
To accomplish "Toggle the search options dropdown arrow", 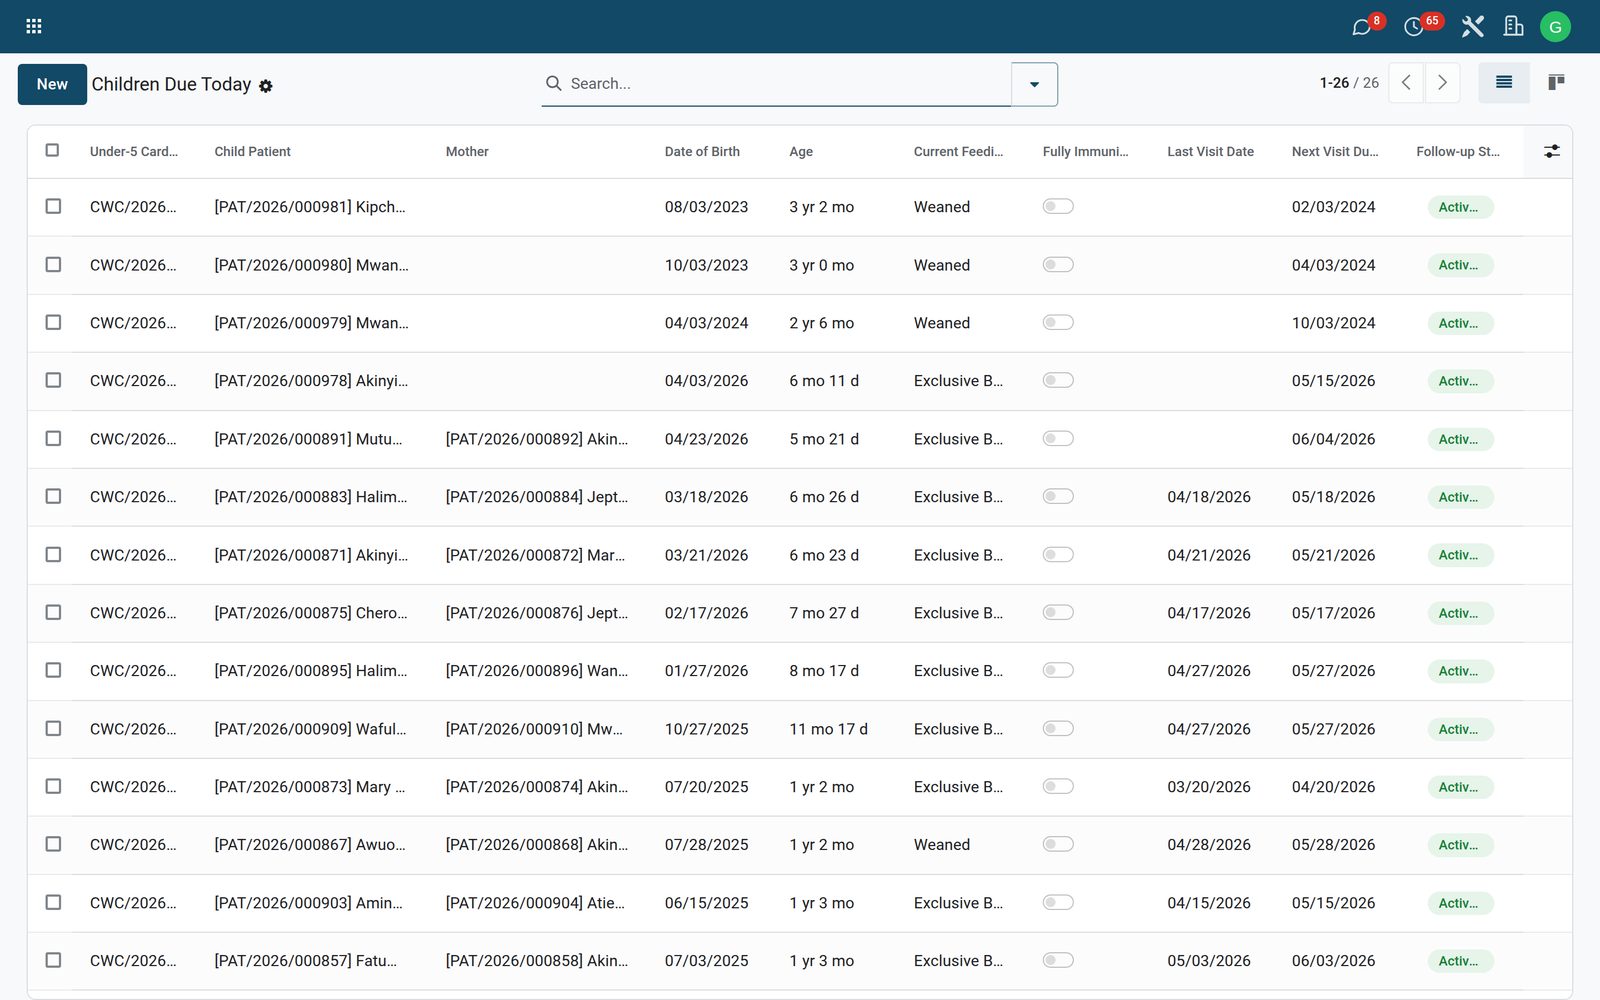I will [1034, 84].
